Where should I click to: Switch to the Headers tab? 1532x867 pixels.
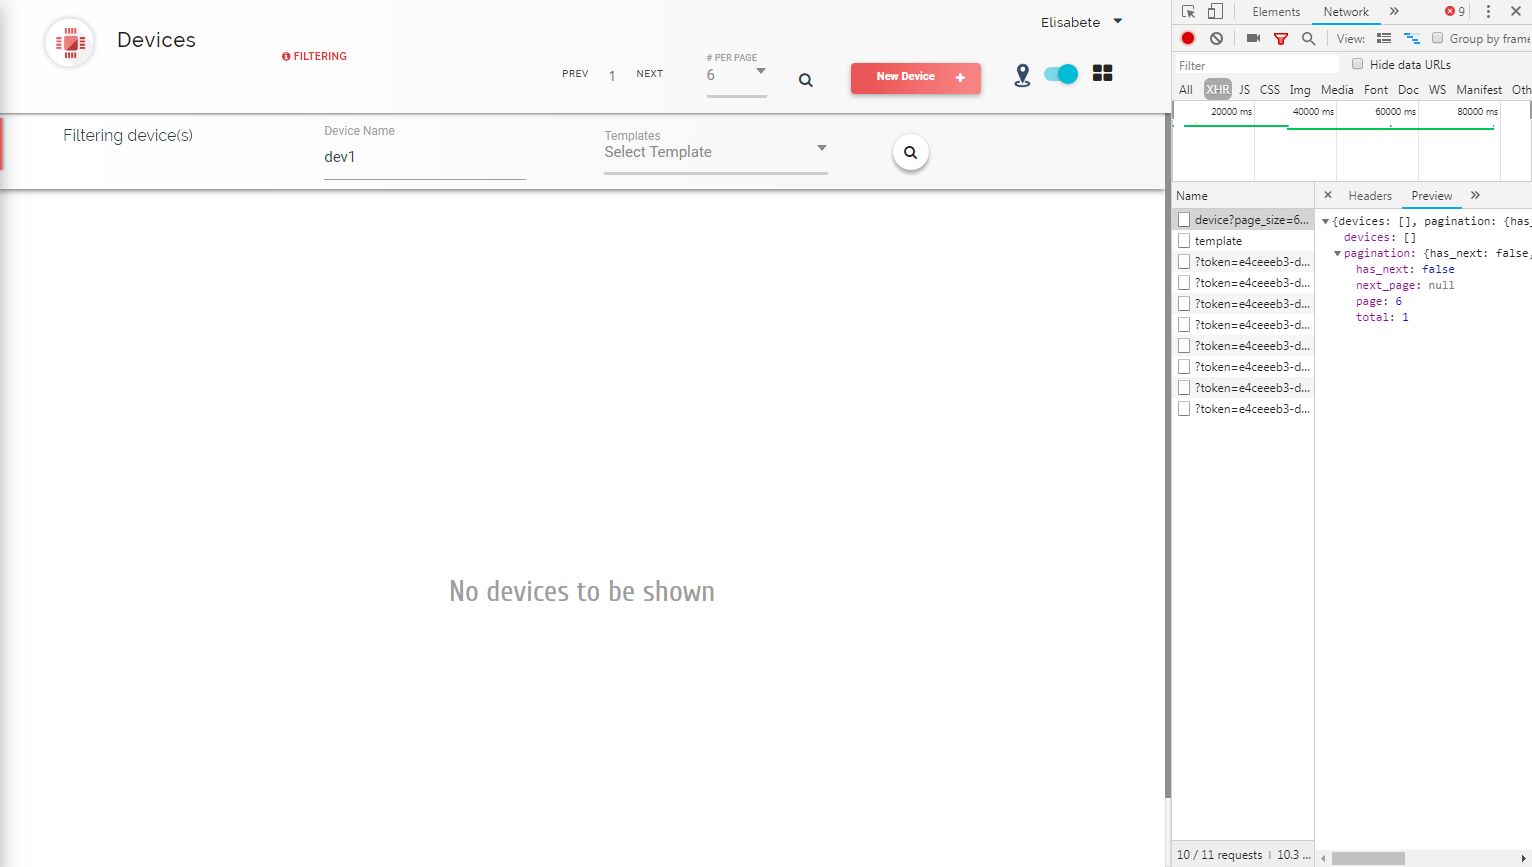1370,196
